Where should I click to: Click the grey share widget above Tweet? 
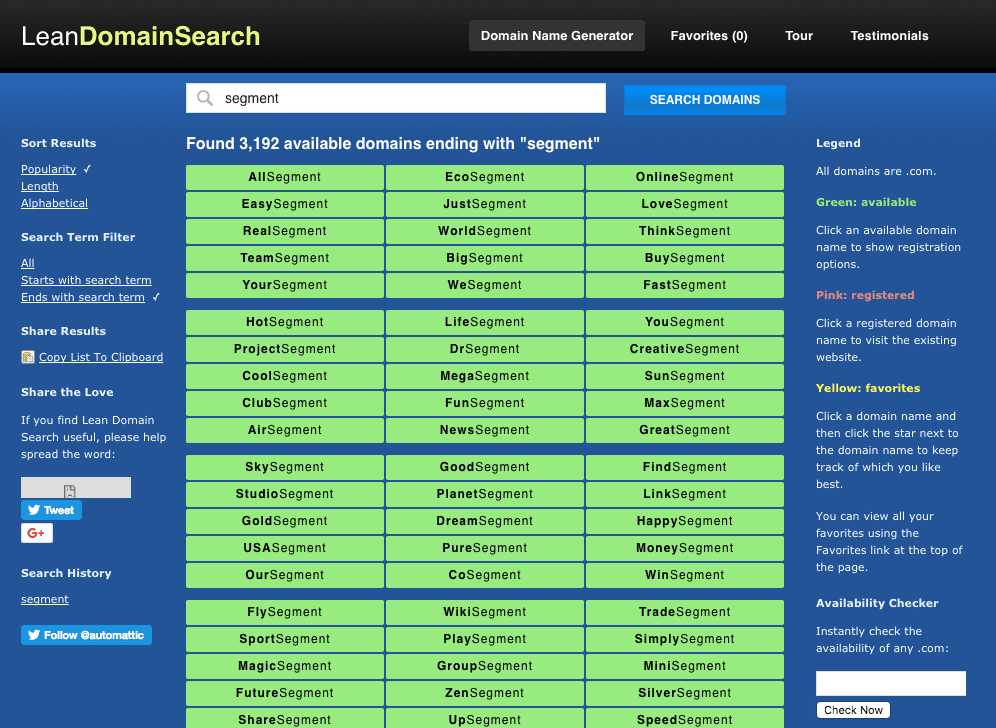coord(76,488)
